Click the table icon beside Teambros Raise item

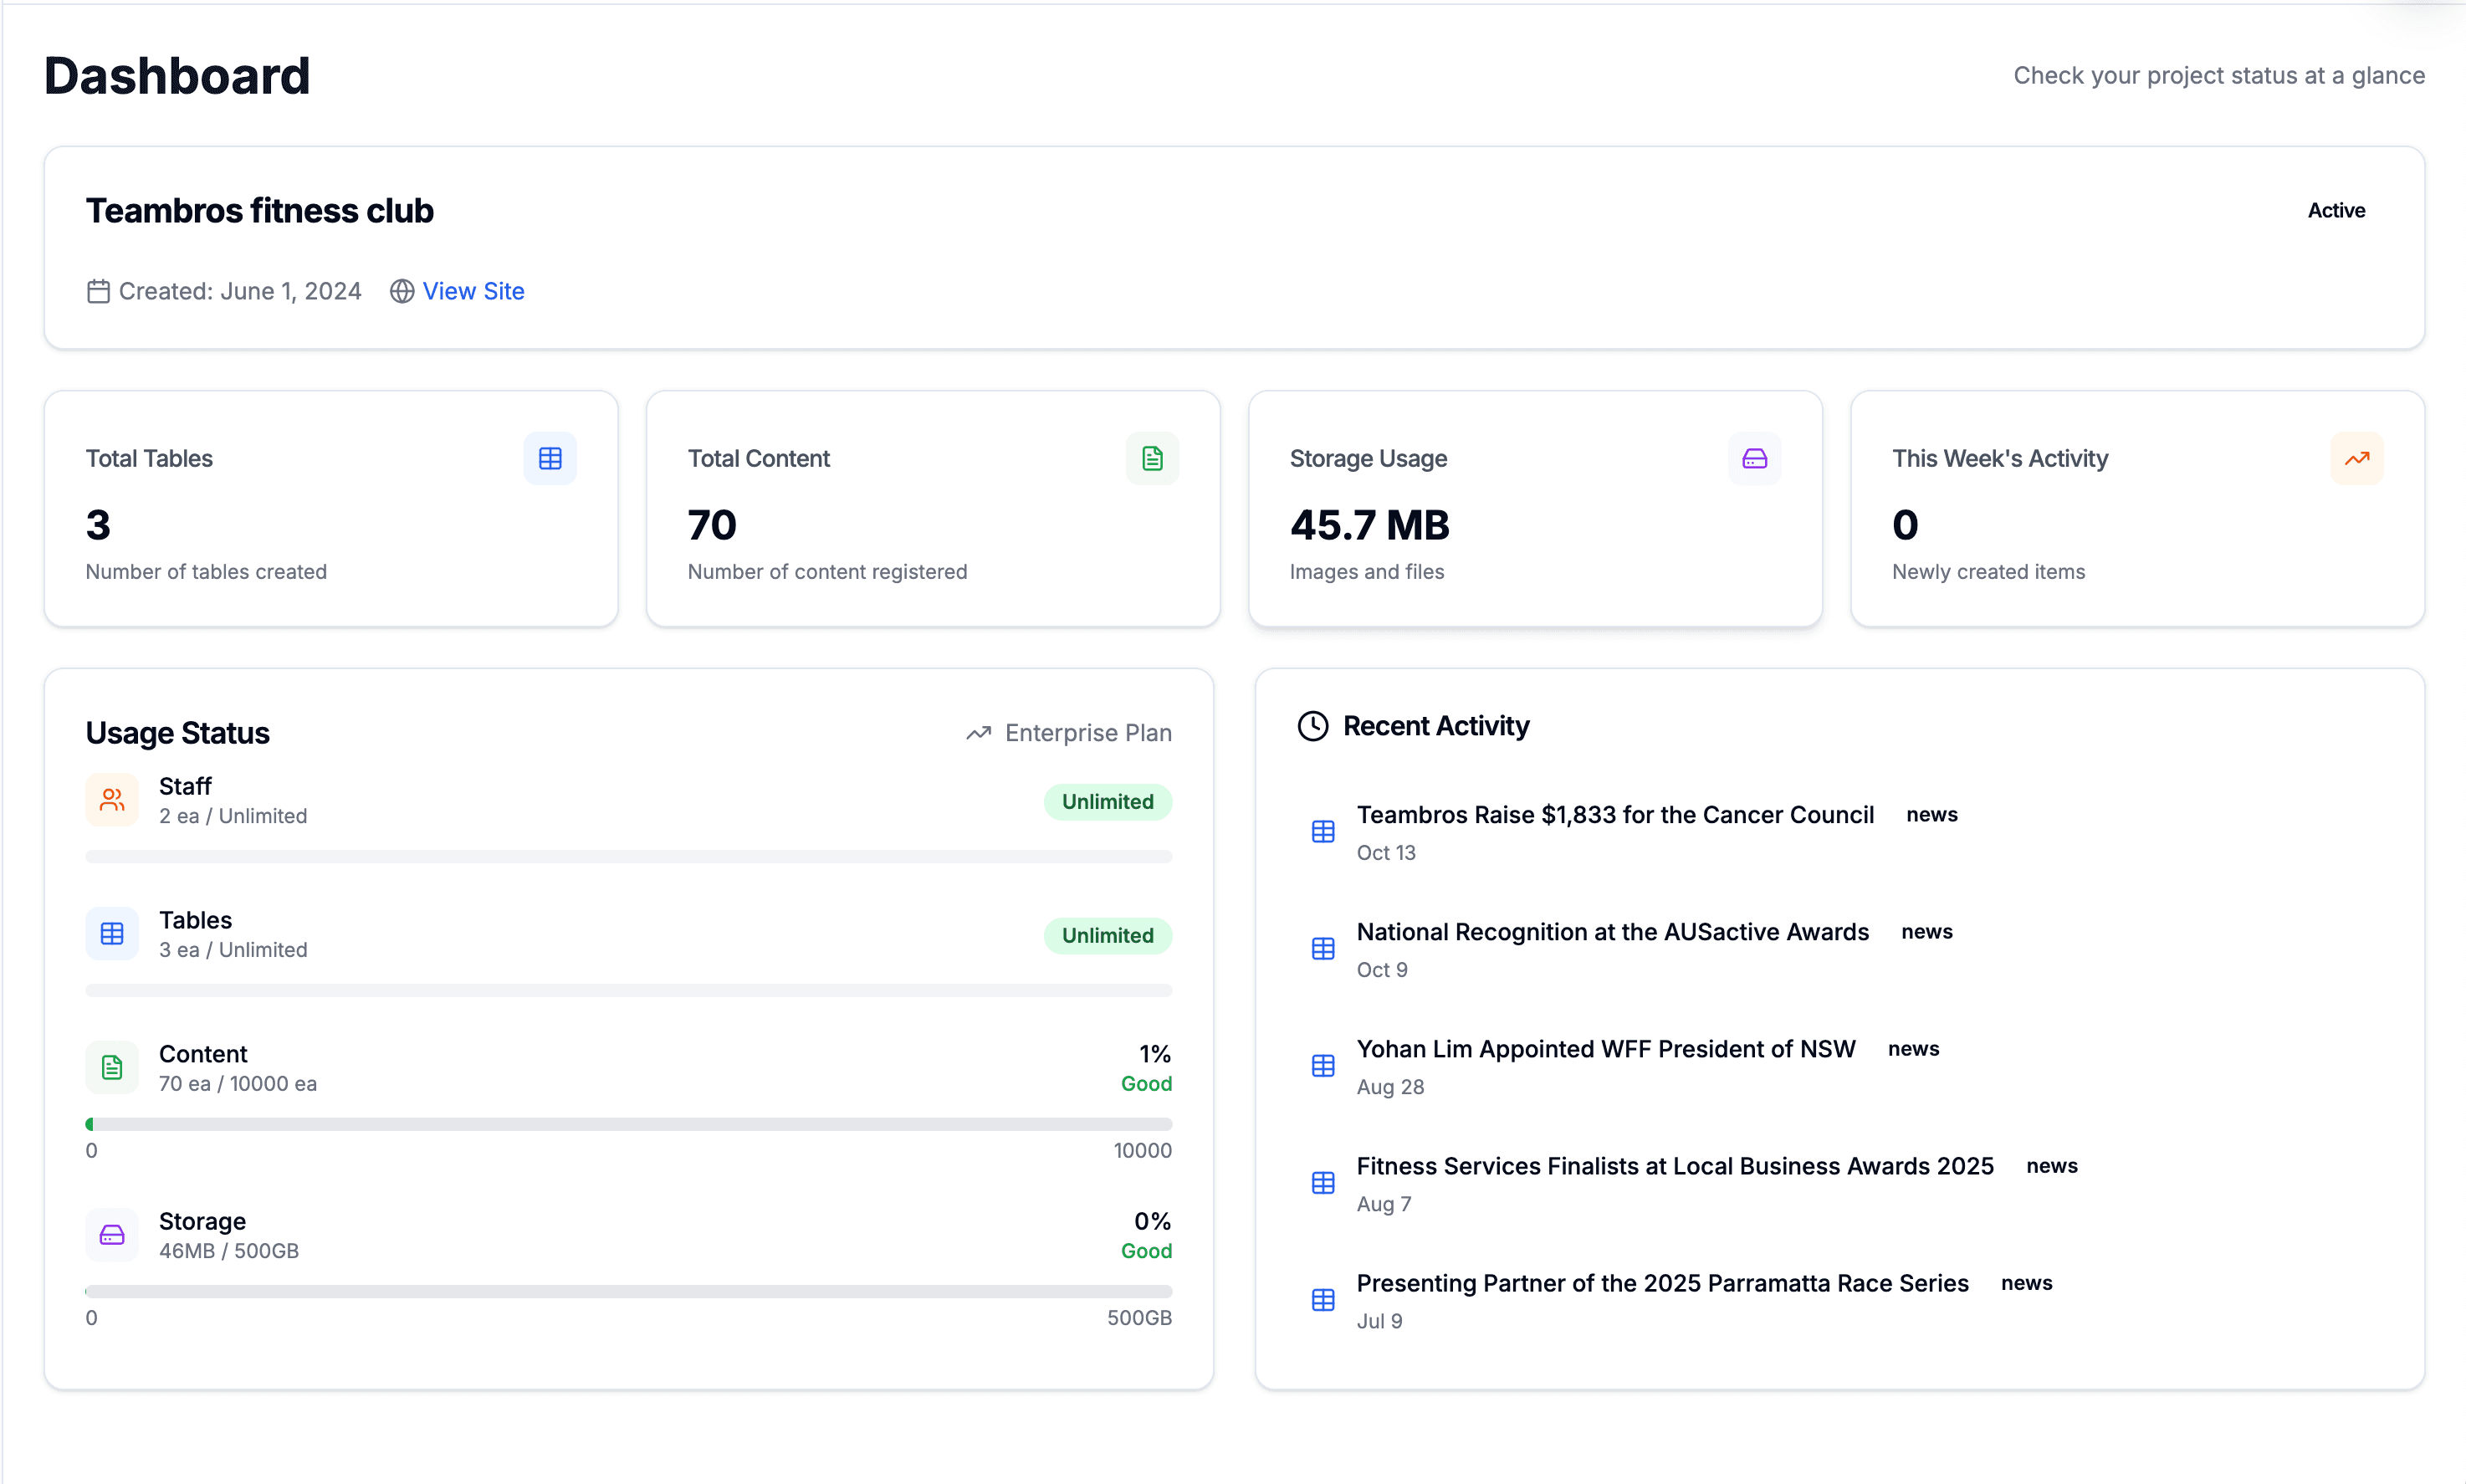(1322, 831)
